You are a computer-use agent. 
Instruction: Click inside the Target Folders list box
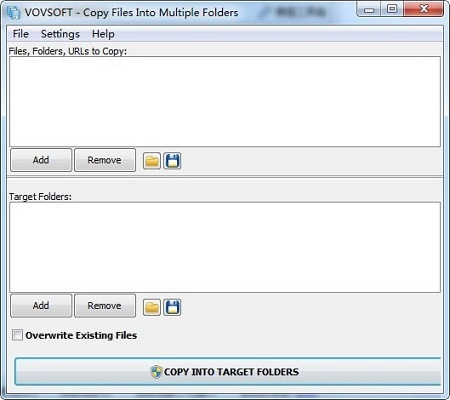(225, 247)
